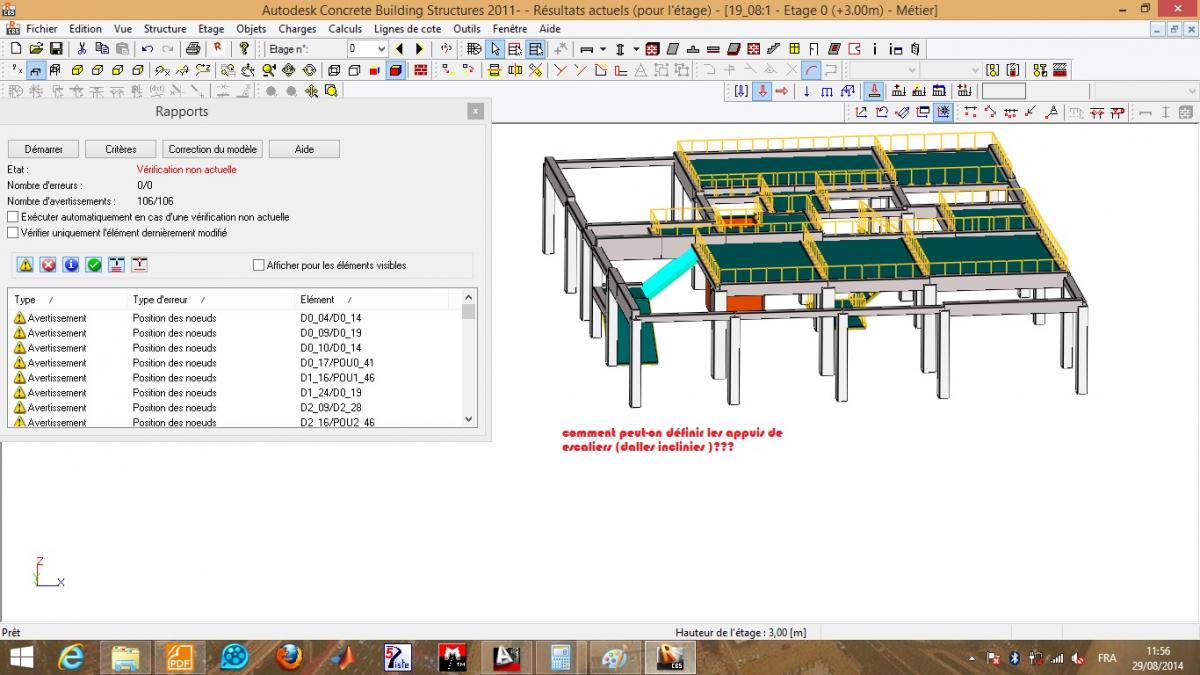Expand the dropdown arrow beside the column tool
This screenshot has width=1200, height=675.
635,48
